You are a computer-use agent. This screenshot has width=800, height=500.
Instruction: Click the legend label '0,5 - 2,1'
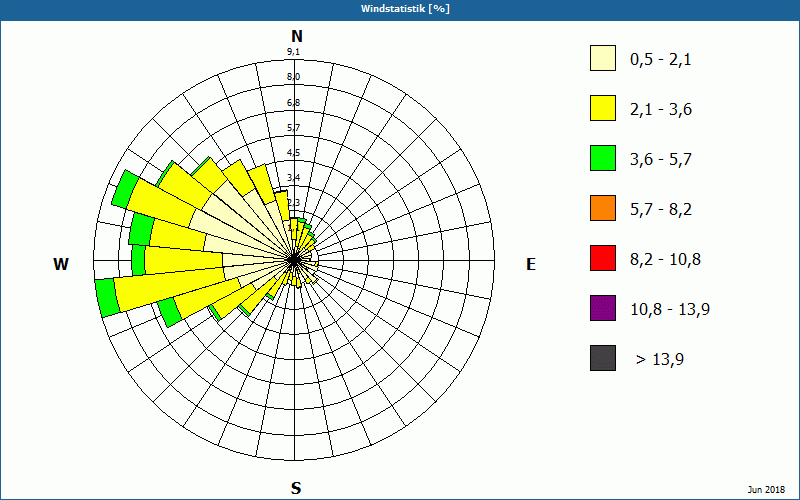coord(661,60)
